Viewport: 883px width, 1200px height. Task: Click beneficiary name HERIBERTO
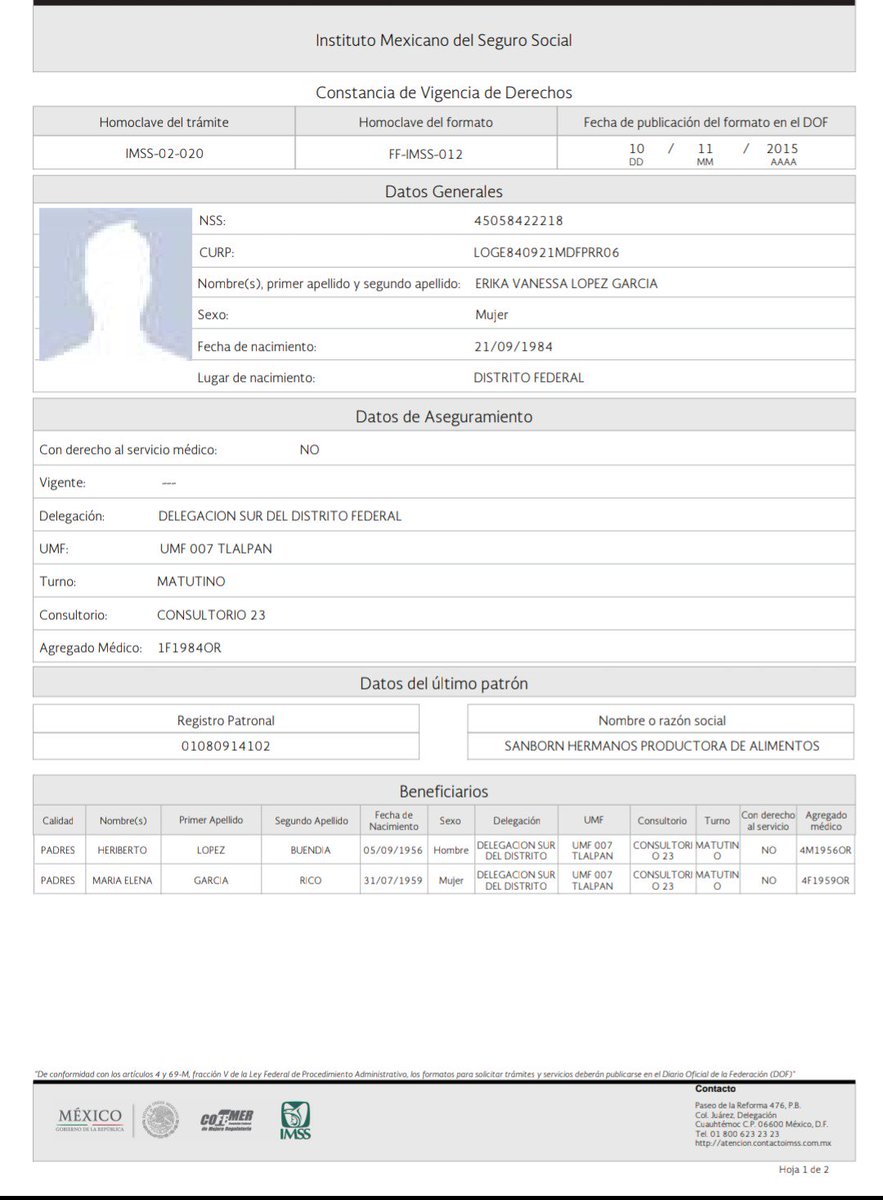tap(123, 850)
